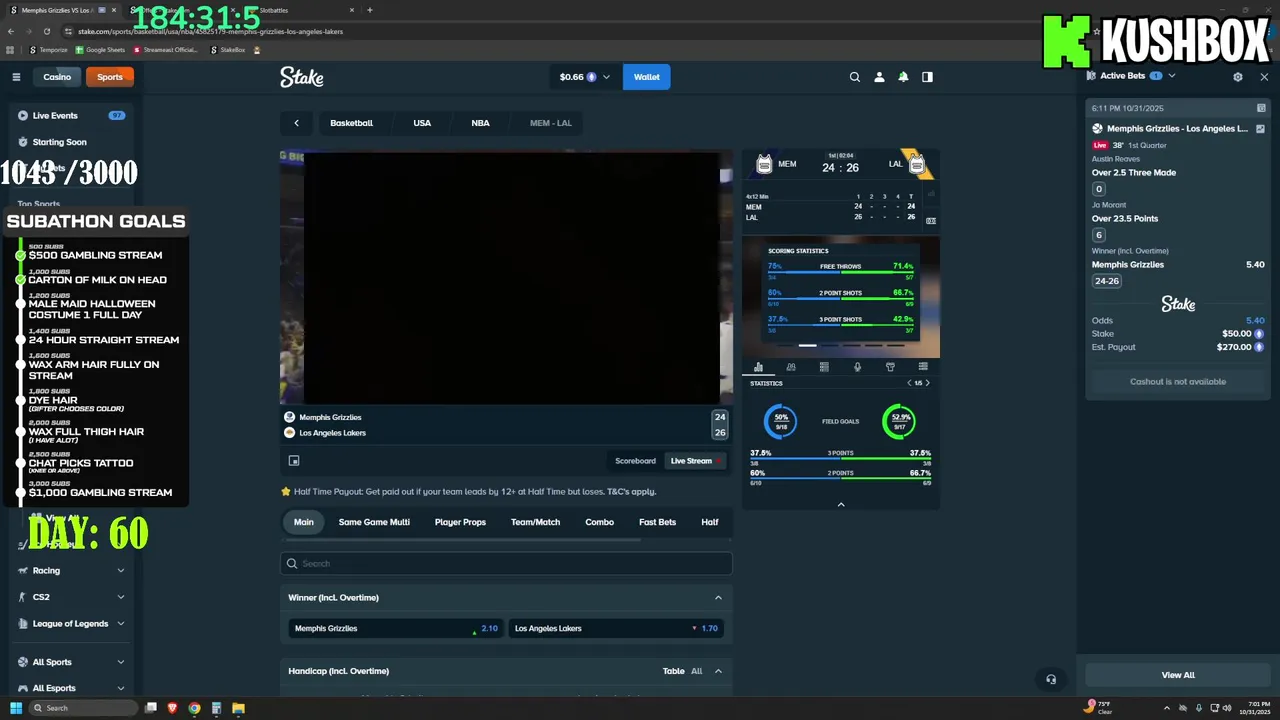Select the Fast Bets tab
The height and width of the screenshot is (720, 1280).
click(x=657, y=522)
